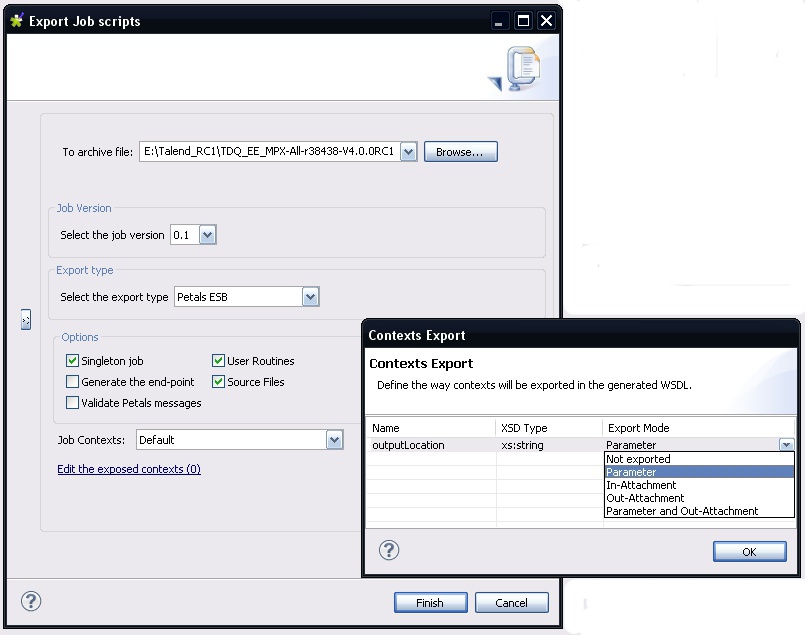Click the archive file path field

(x=269, y=152)
